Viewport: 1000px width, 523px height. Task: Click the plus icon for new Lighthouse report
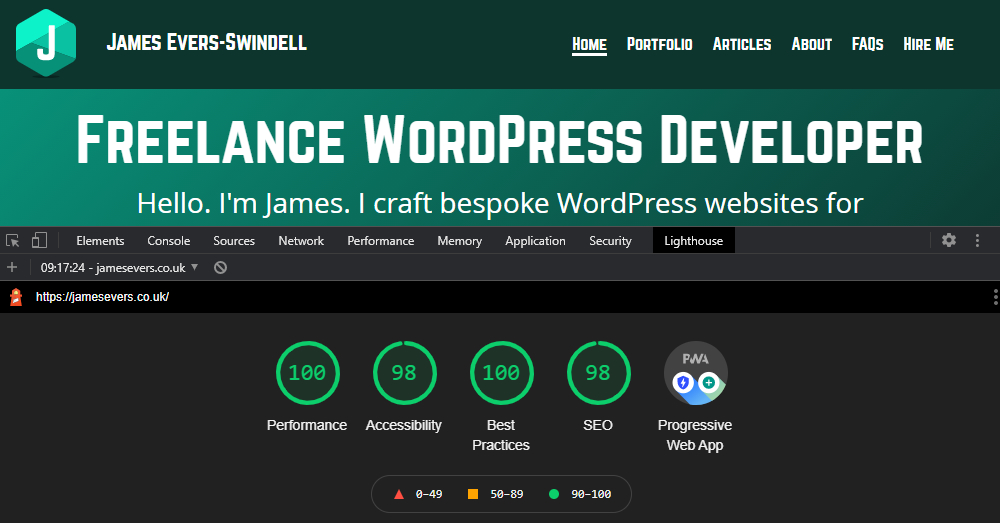pyautogui.click(x=12, y=267)
